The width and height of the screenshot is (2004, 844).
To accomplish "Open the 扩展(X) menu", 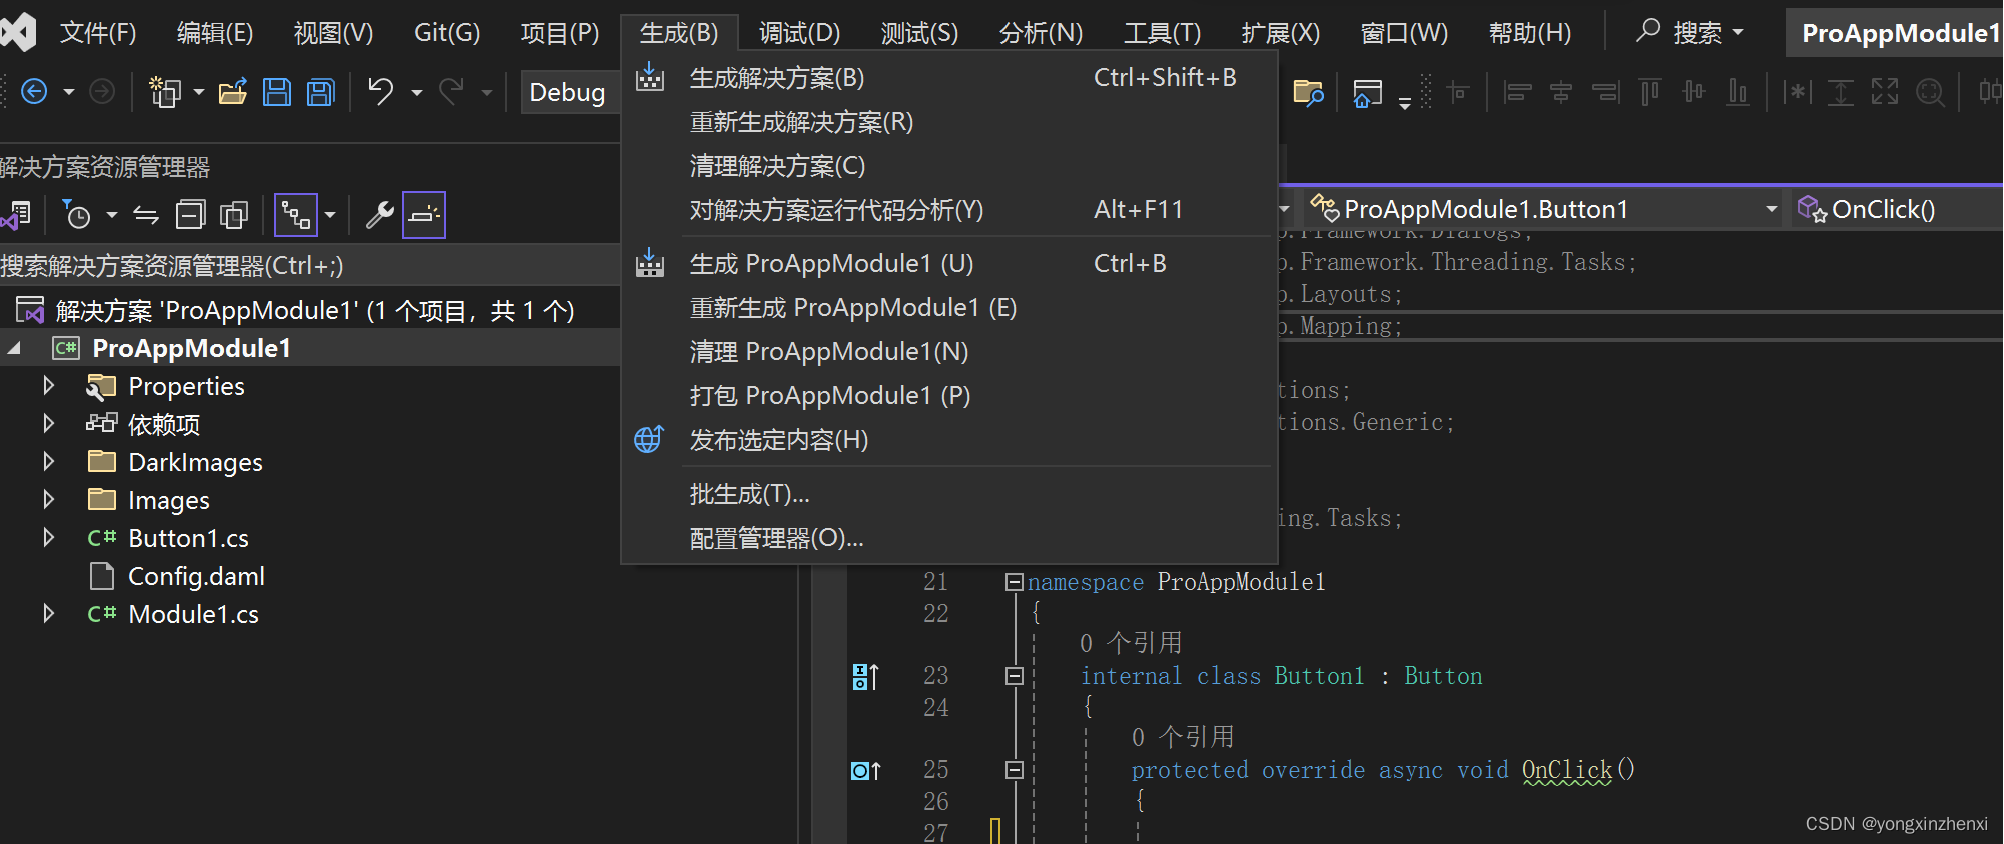I will (x=1281, y=33).
